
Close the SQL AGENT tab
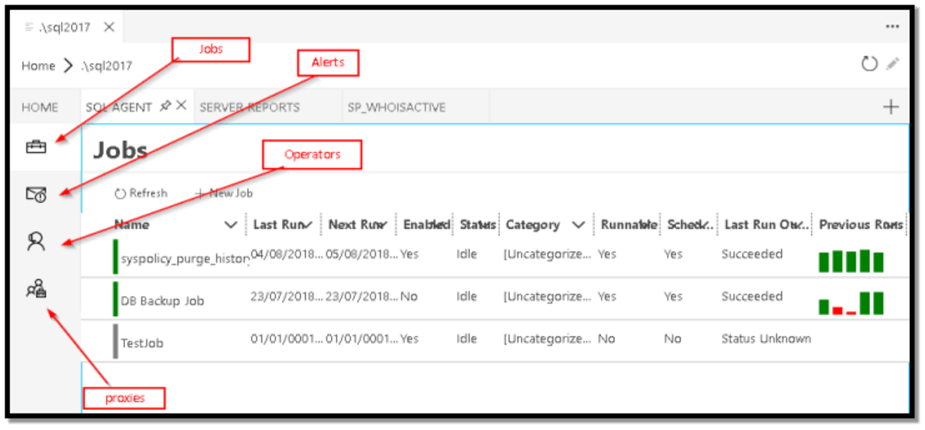181,106
